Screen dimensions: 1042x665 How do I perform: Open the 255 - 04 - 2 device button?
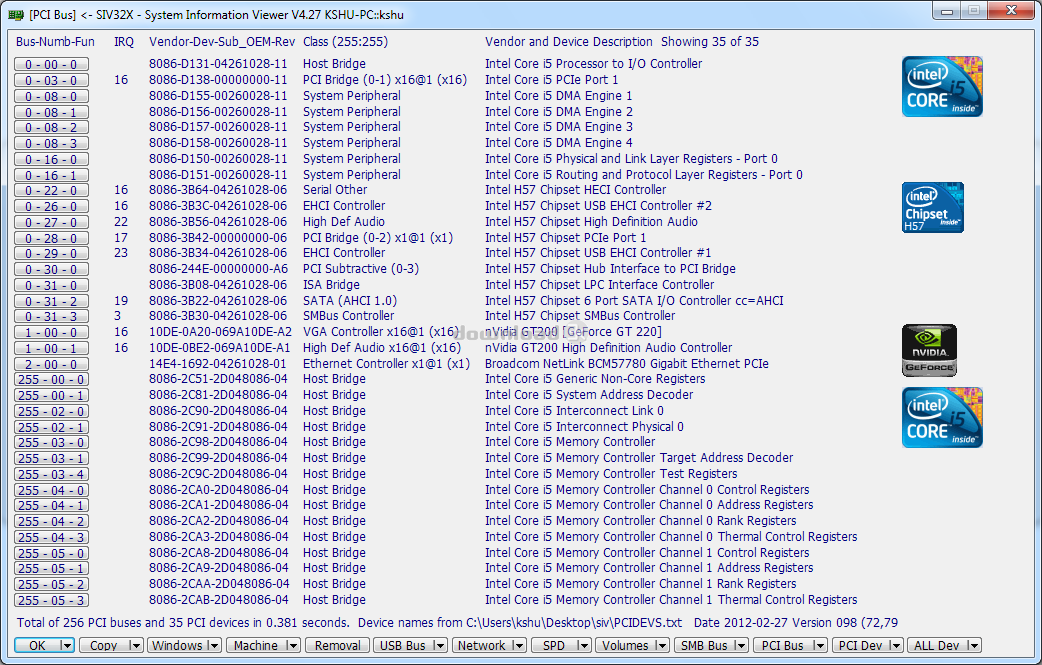click(x=51, y=522)
